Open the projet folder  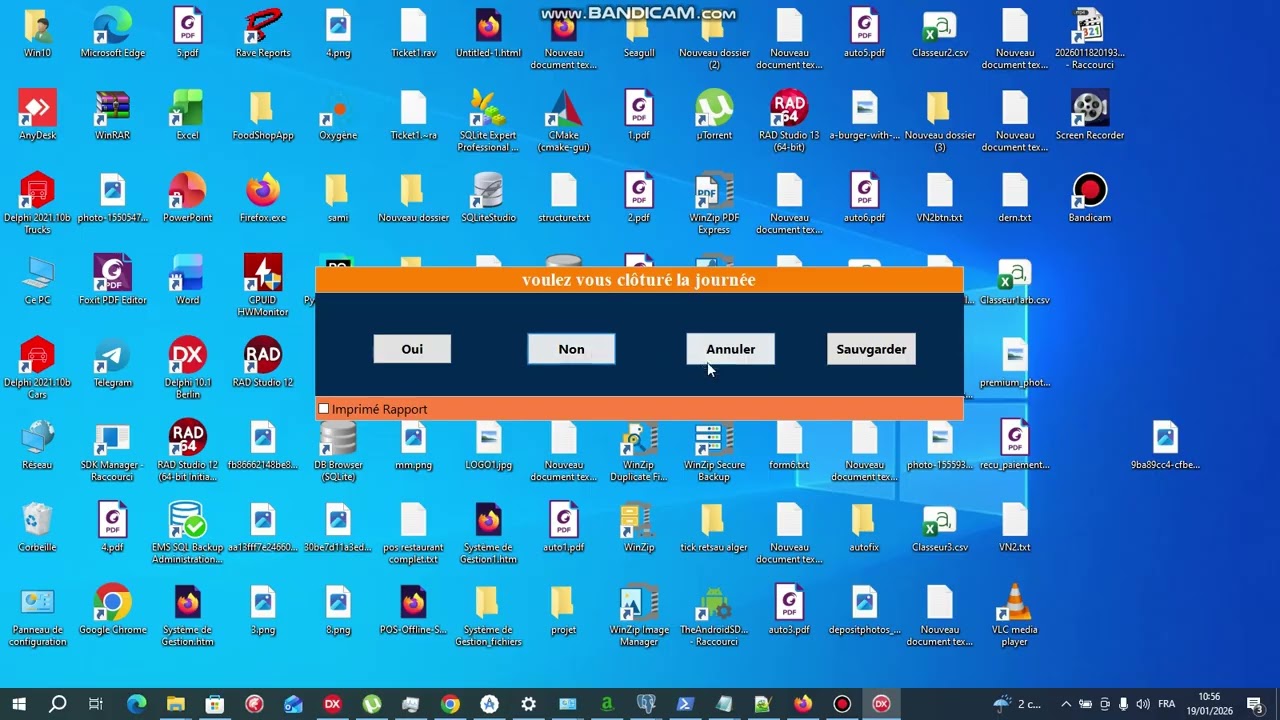564,610
